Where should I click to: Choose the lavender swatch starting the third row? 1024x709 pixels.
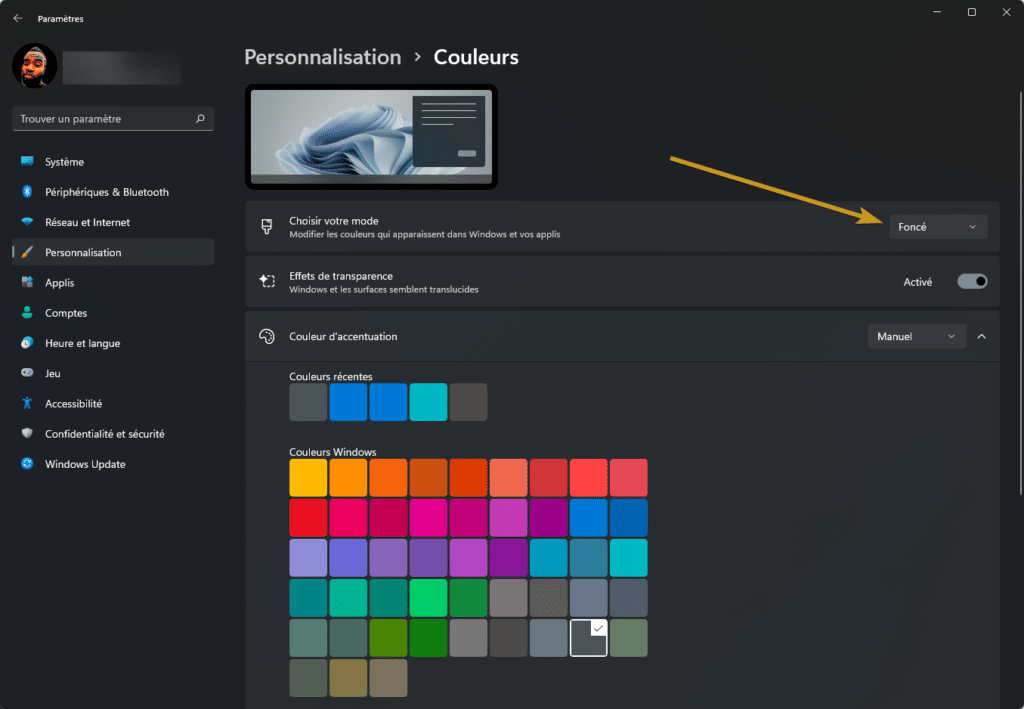point(308,558)
